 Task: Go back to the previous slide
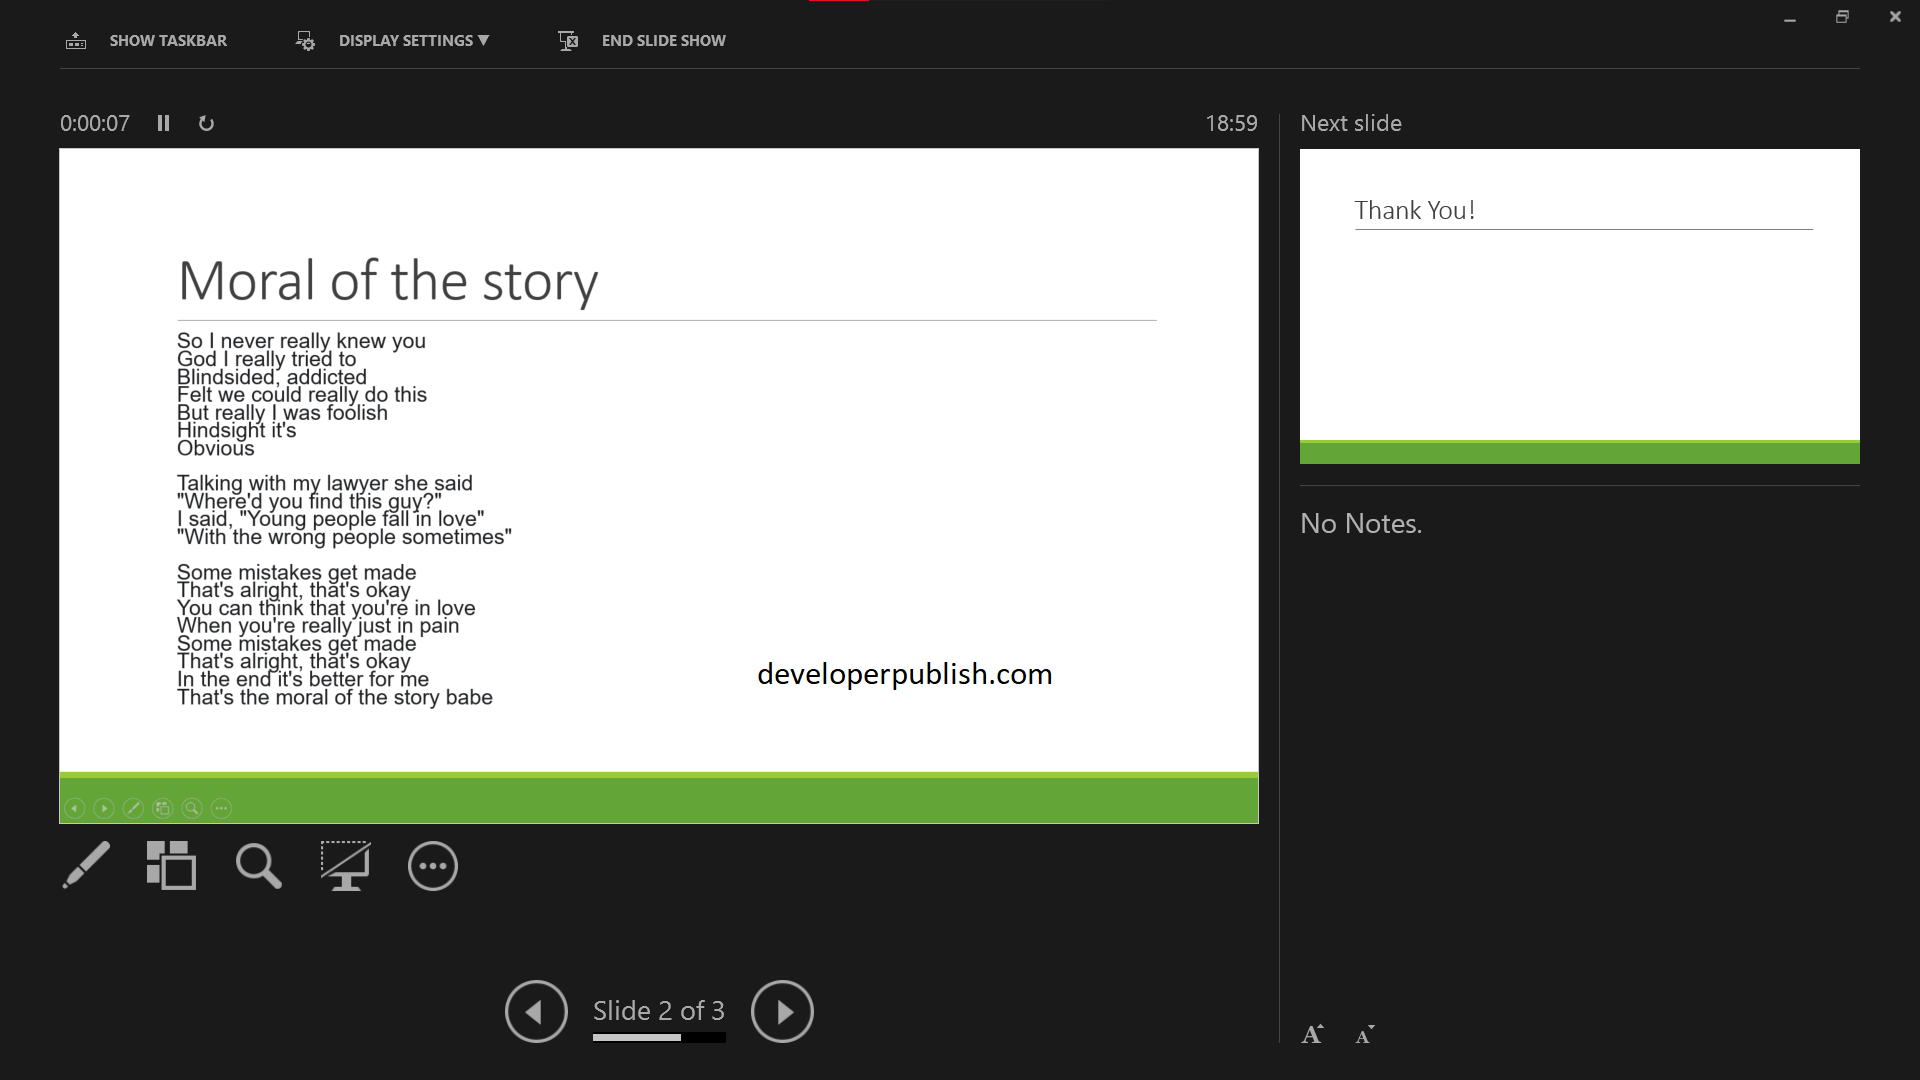tap(536, 1011)
